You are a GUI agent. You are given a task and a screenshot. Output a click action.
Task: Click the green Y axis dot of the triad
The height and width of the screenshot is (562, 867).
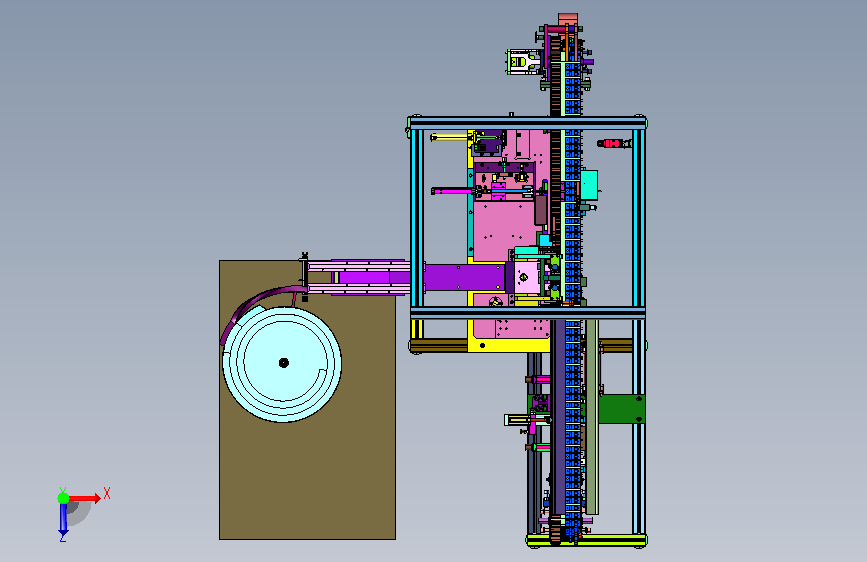coord(64,498)
